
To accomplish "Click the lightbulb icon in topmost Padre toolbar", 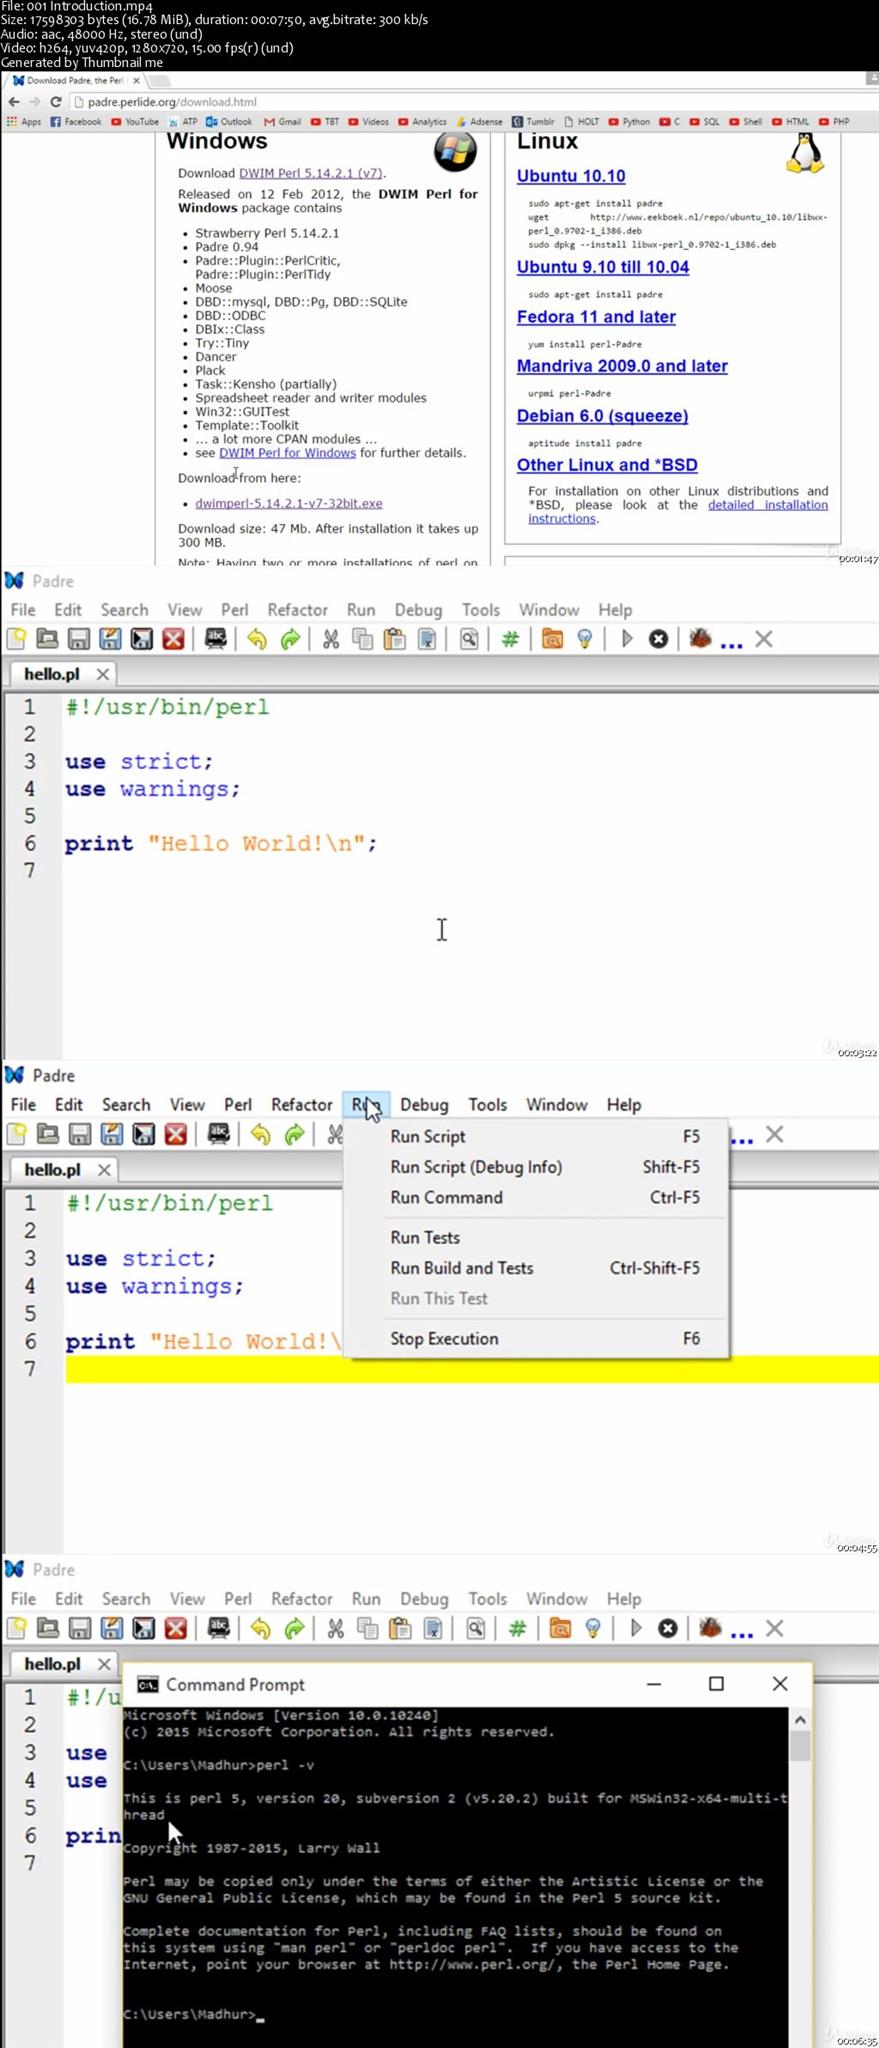I will 585,640.
